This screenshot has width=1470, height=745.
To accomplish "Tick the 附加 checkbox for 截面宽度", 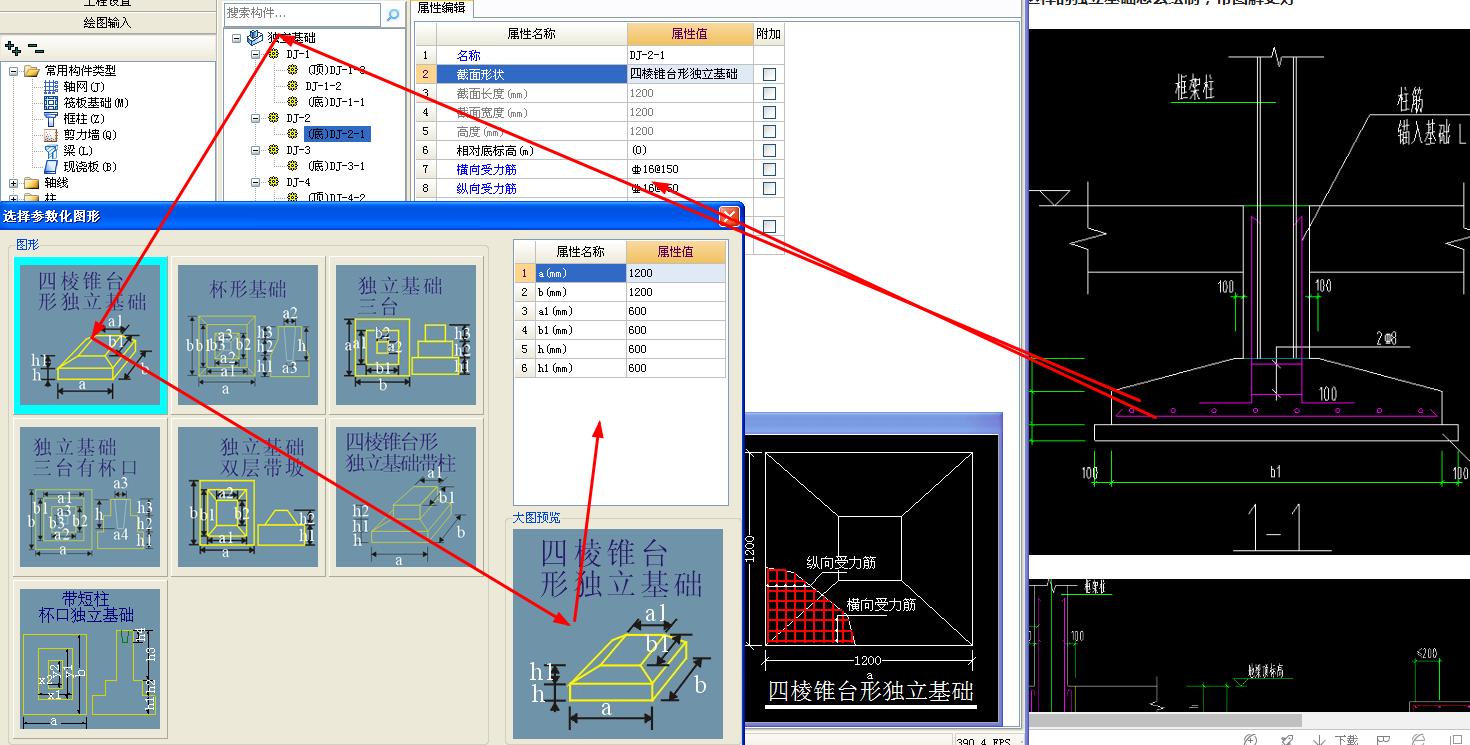I will 769,112.
